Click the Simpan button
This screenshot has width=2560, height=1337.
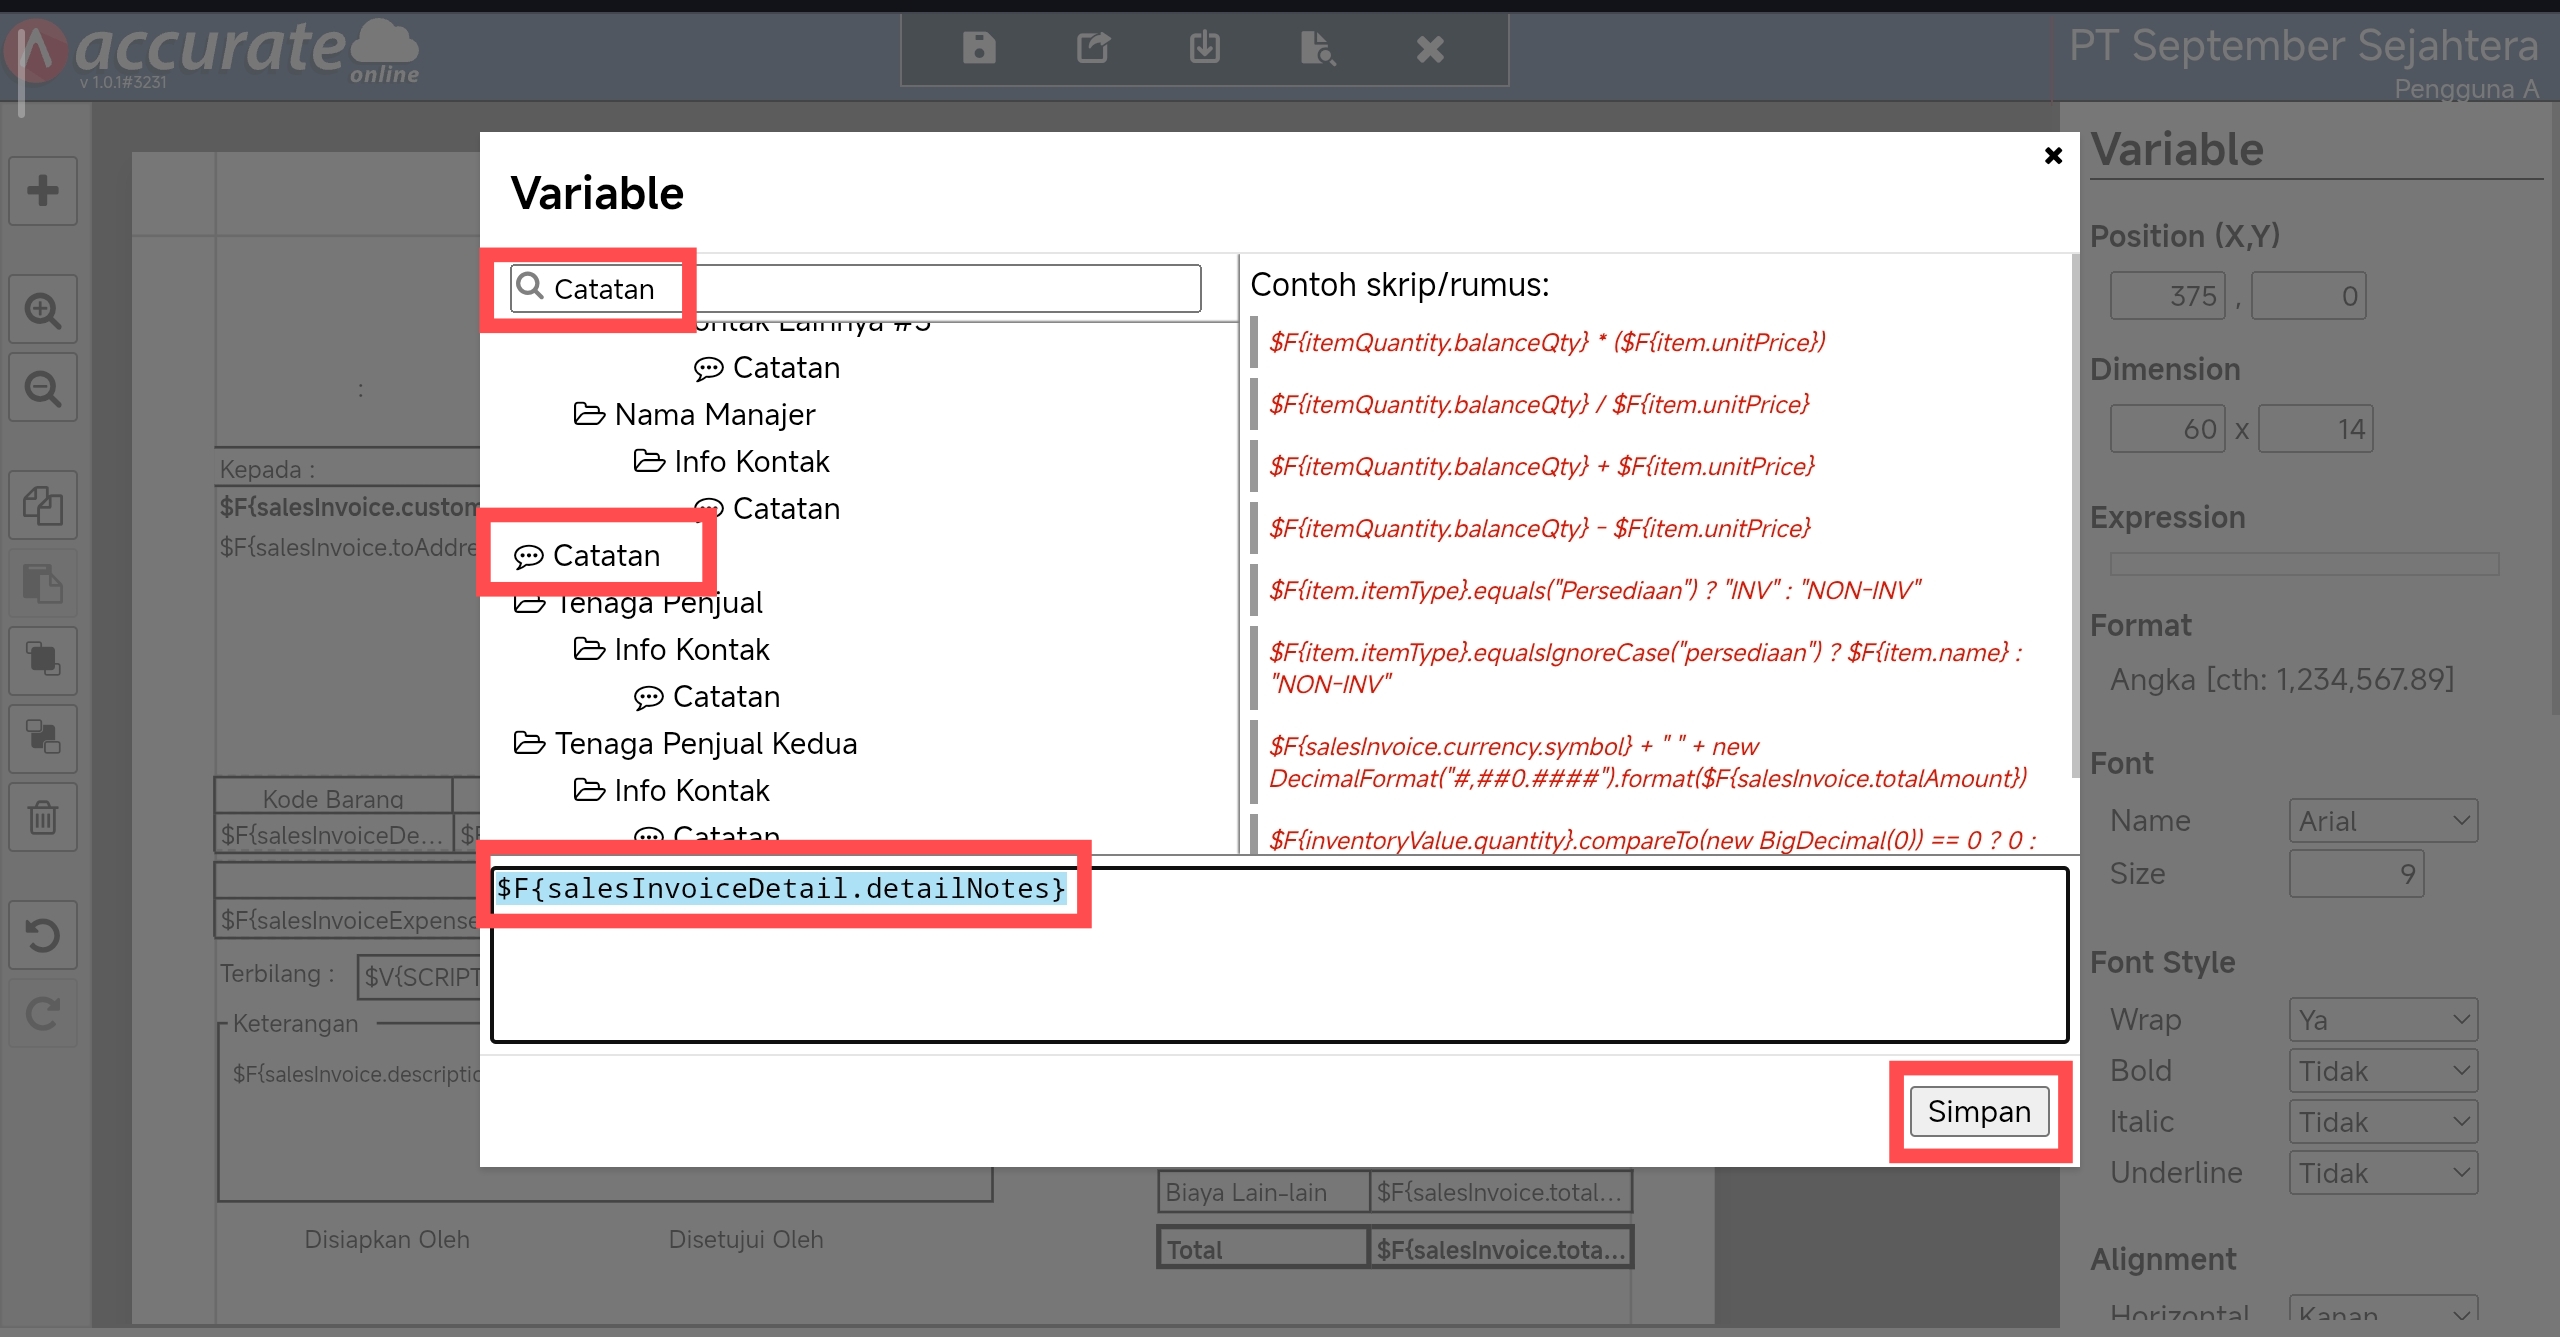tap(1978, 1111)
